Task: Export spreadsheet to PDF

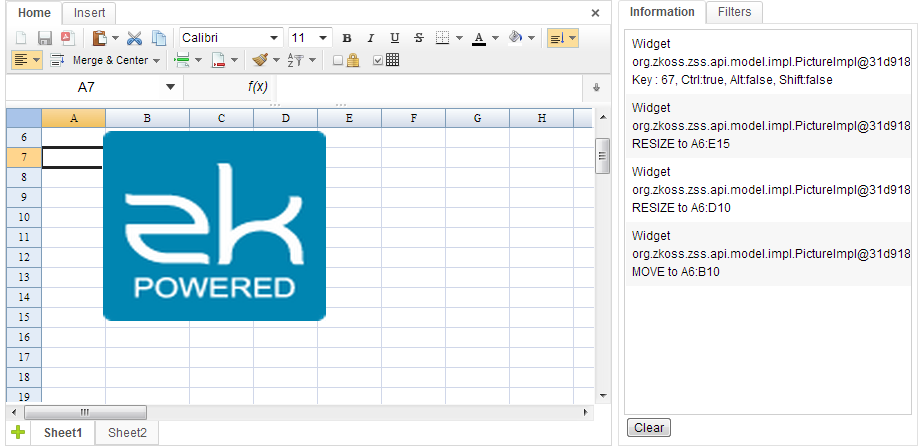Action: (67, 38)
